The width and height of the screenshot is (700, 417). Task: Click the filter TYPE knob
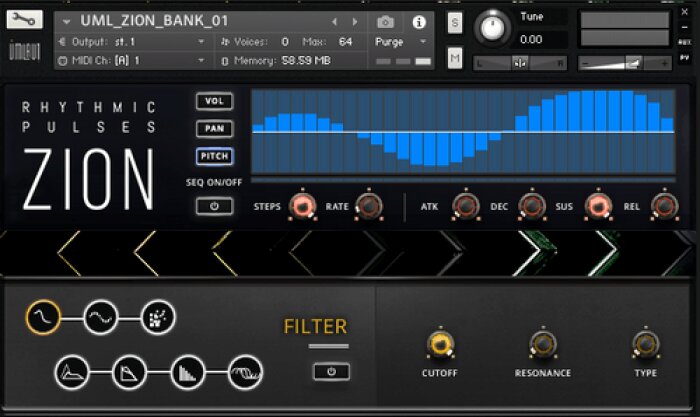click(646, 345)
